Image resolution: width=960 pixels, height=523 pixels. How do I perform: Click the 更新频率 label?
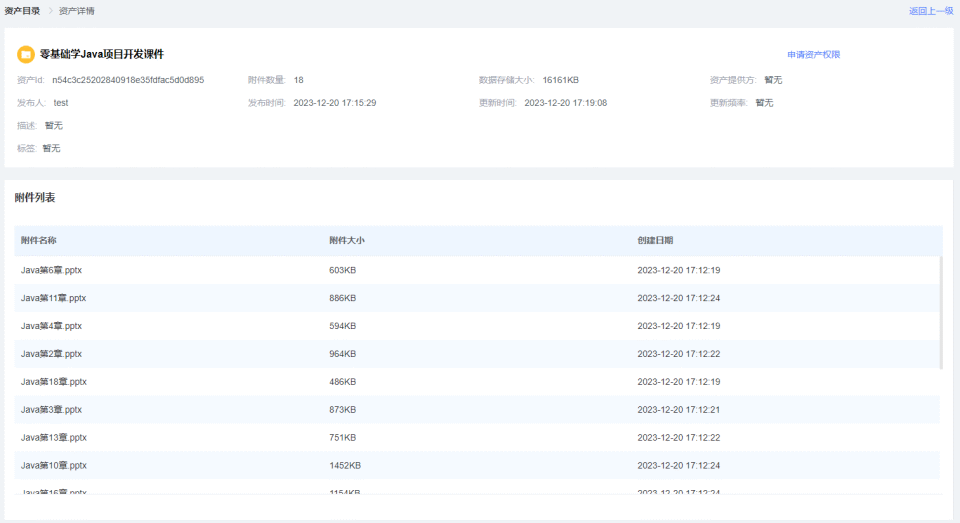(x=729, y=103)
